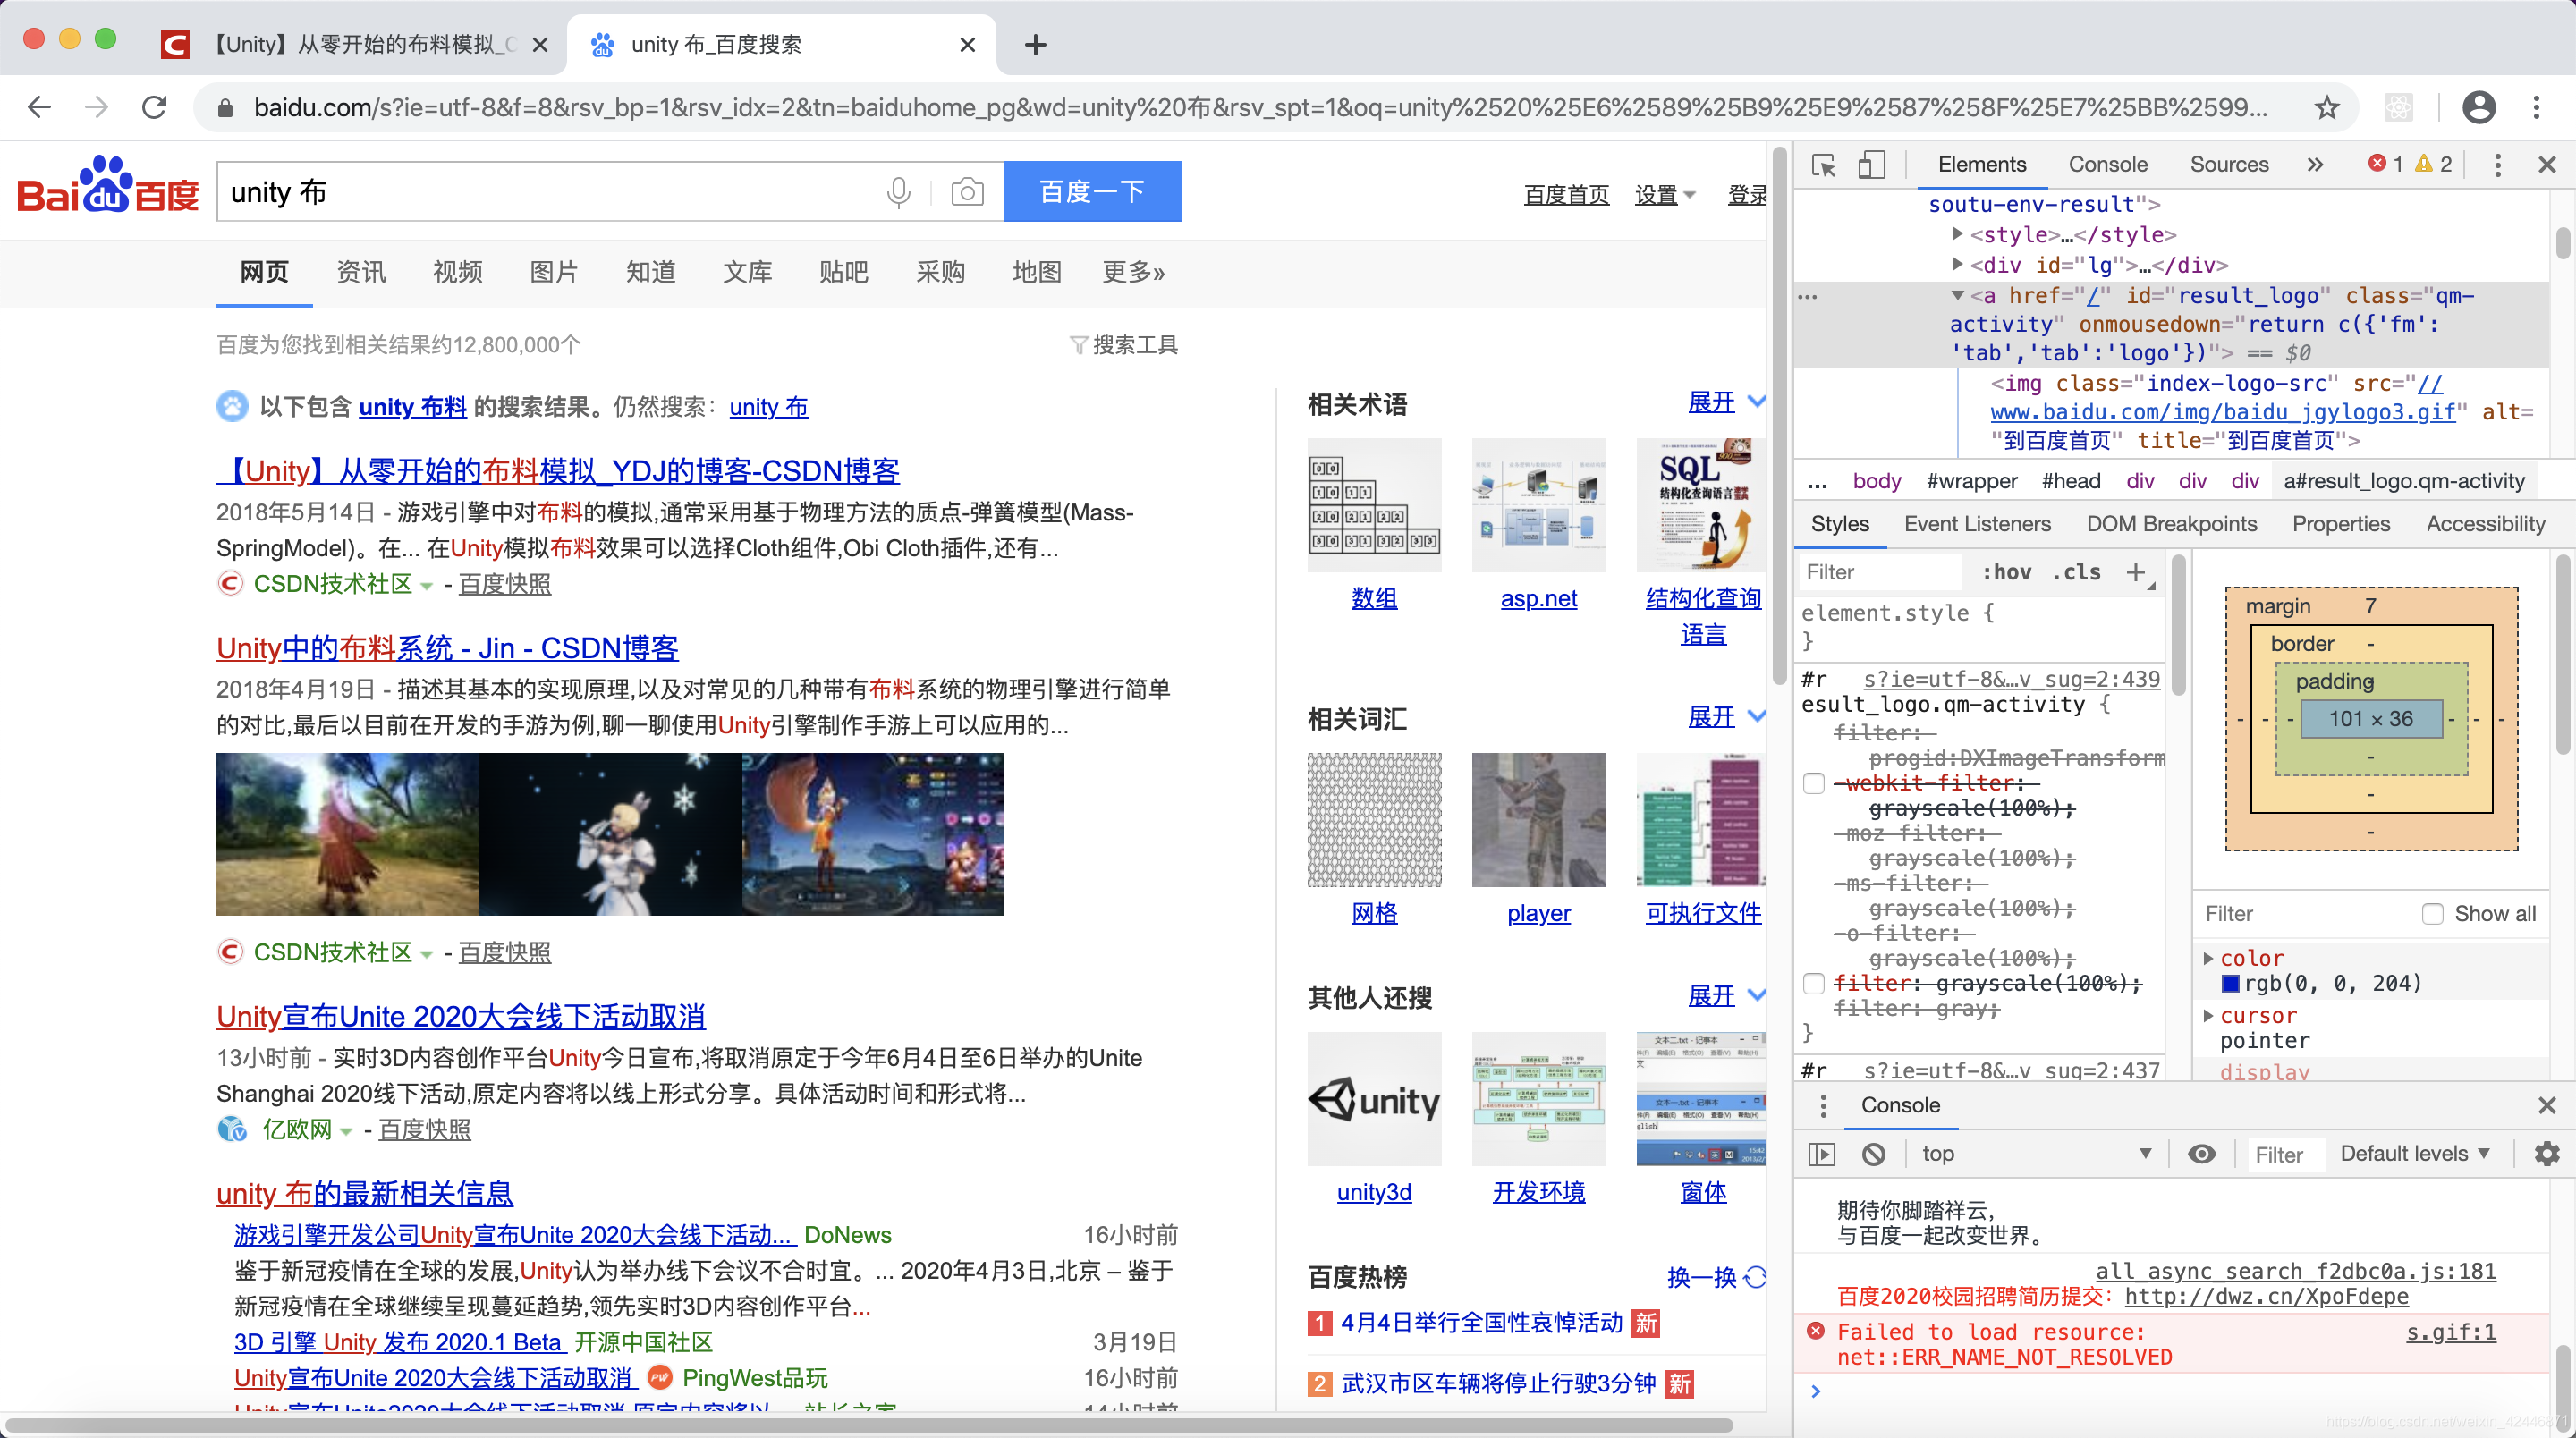Screen dimensions: 2576x1438
Task: Open the Unity中的布料系统 CSDN result
Action: [x=447, y=648]
